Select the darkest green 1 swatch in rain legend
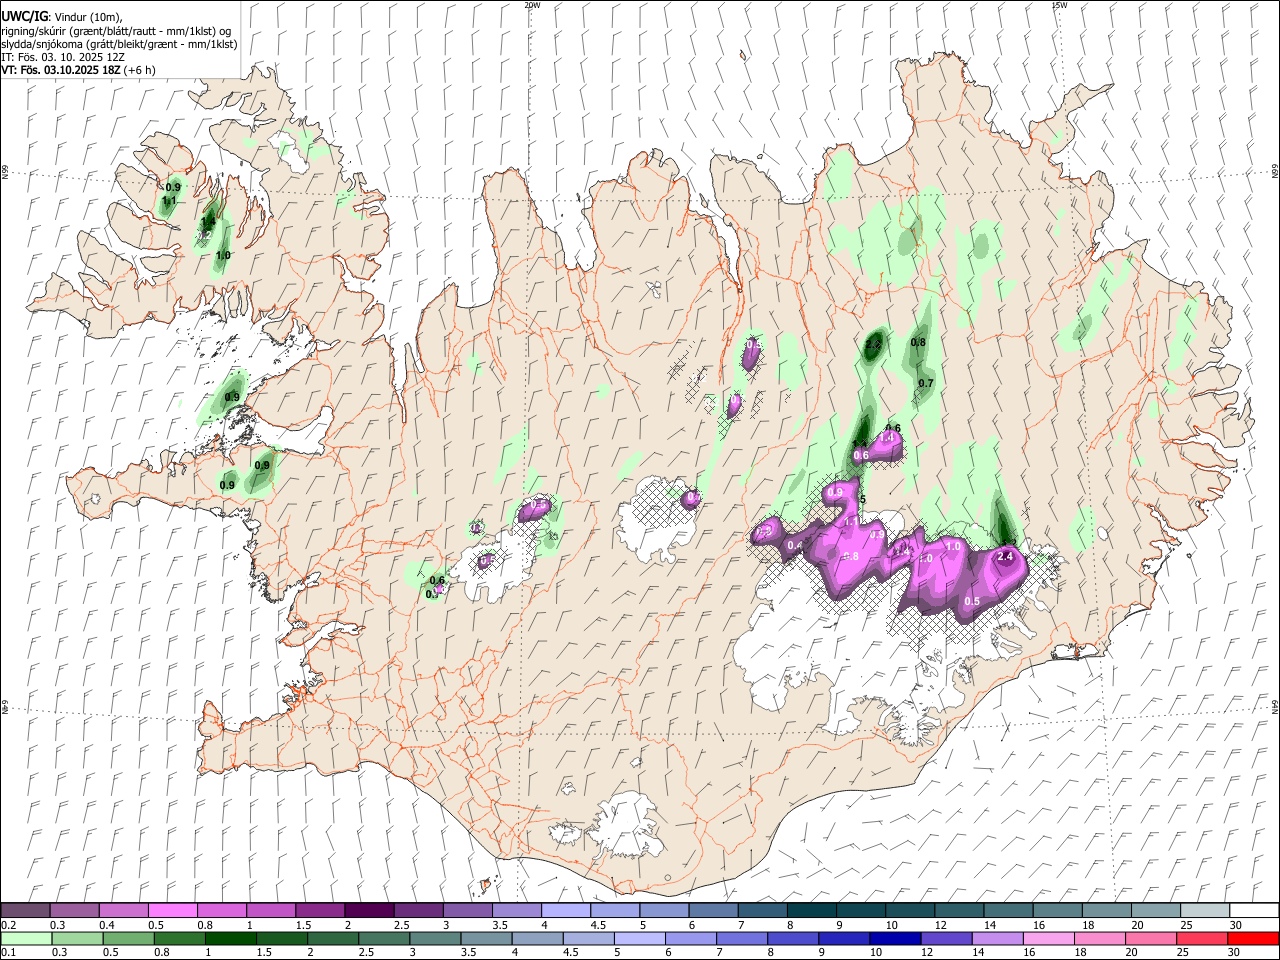 point(230,939)
